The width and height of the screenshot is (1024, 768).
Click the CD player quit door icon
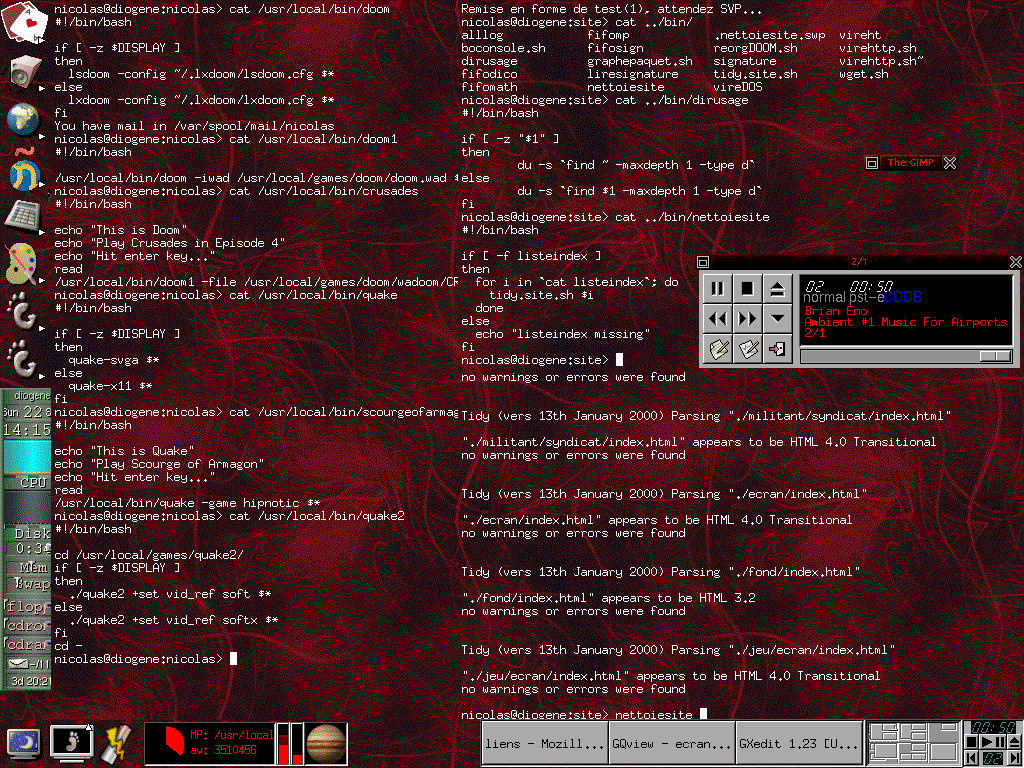[777, 349]
